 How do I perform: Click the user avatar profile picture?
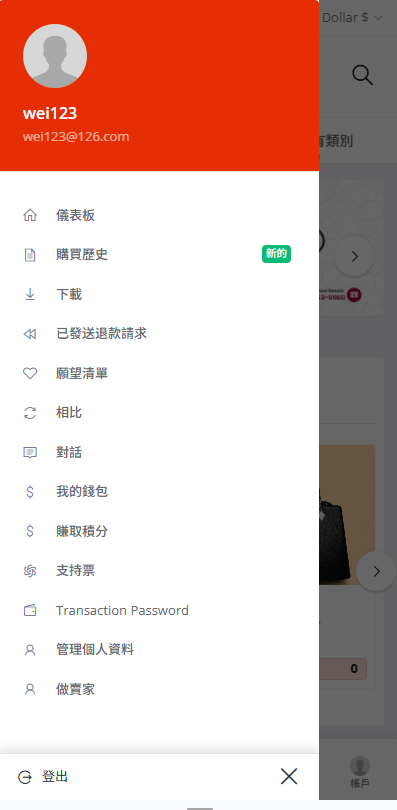tap(55, 56)
